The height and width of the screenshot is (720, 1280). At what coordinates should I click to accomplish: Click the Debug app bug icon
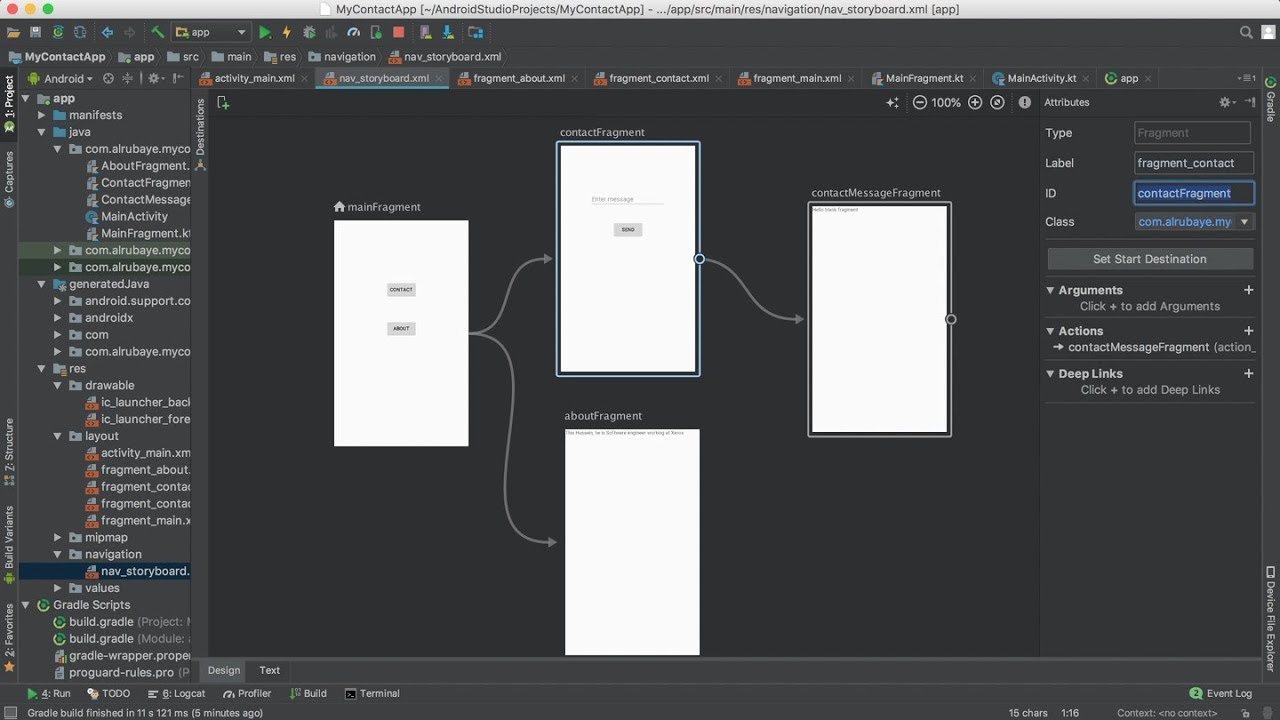click(x=309, y=32)
